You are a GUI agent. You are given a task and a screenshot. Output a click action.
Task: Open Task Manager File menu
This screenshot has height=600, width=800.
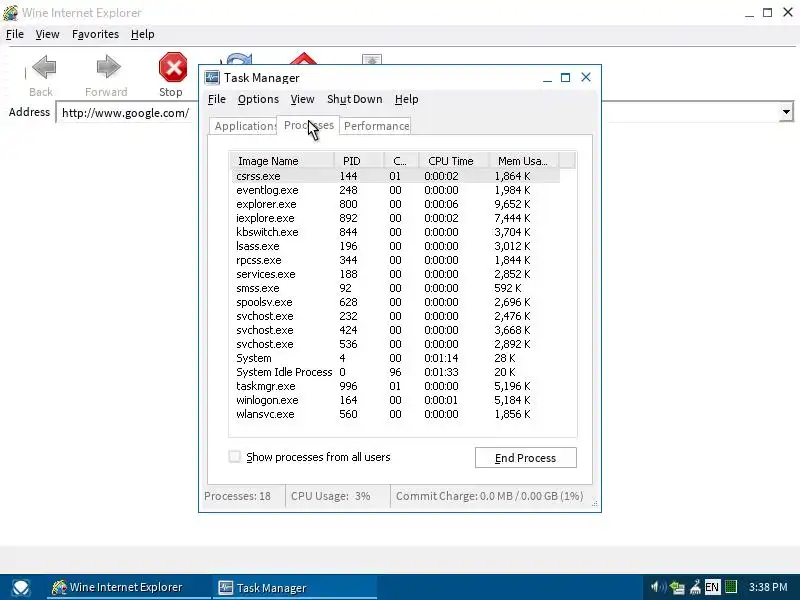pos(217,99)
